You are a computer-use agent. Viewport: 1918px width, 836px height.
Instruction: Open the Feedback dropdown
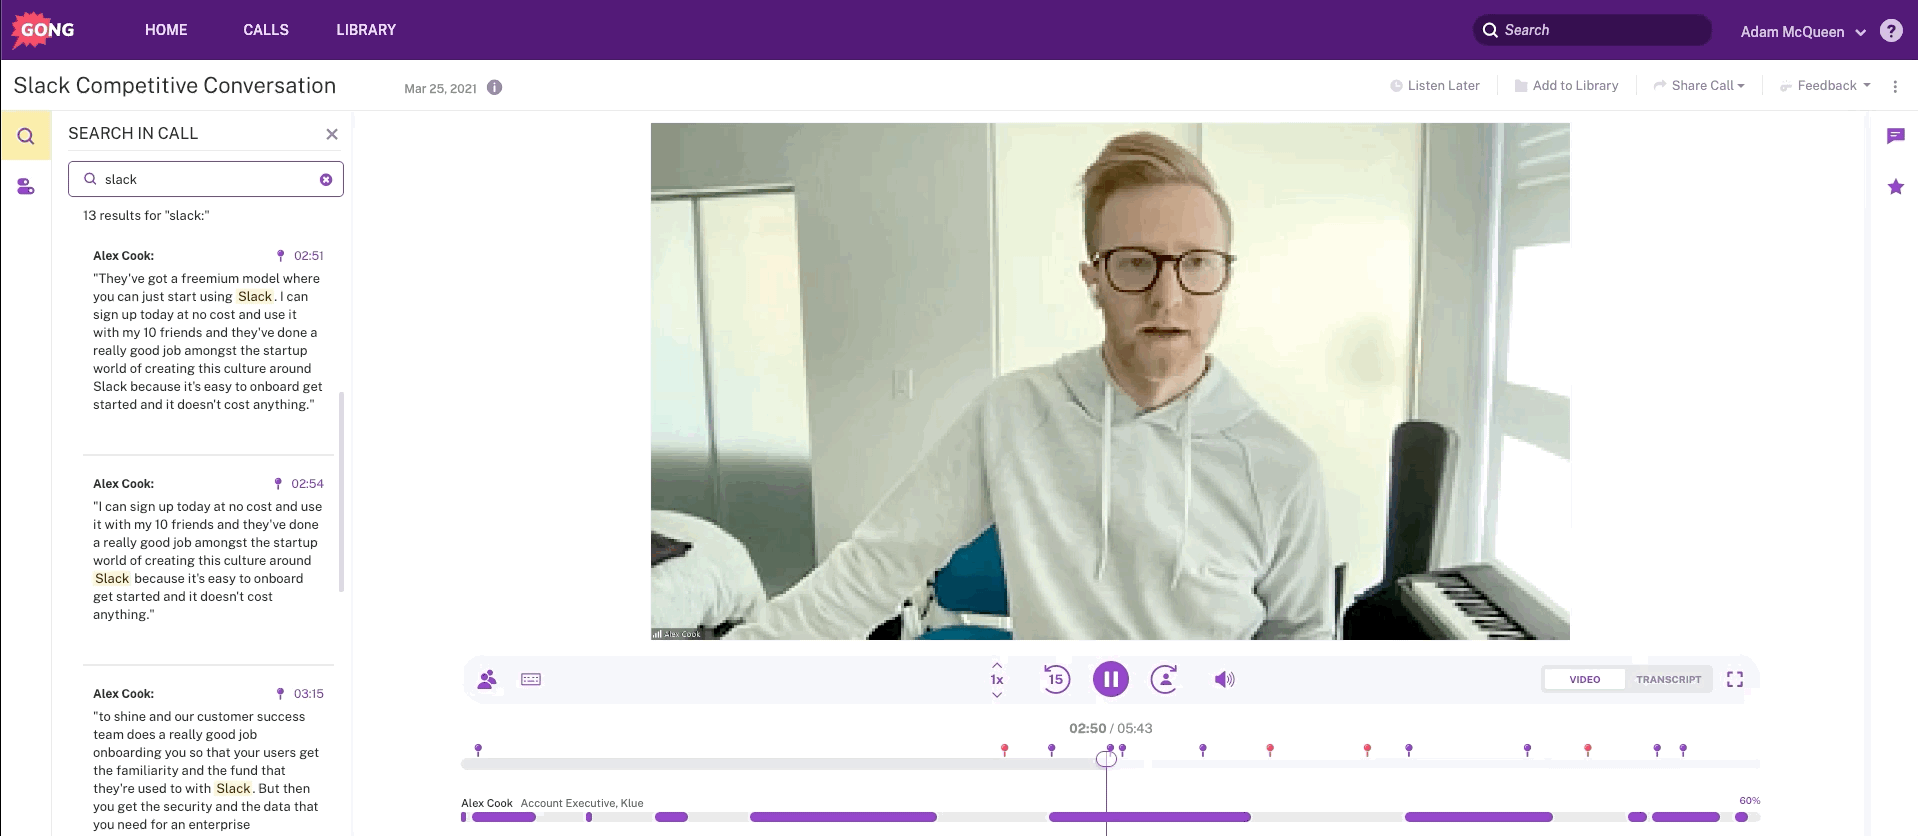(1825, 86)
